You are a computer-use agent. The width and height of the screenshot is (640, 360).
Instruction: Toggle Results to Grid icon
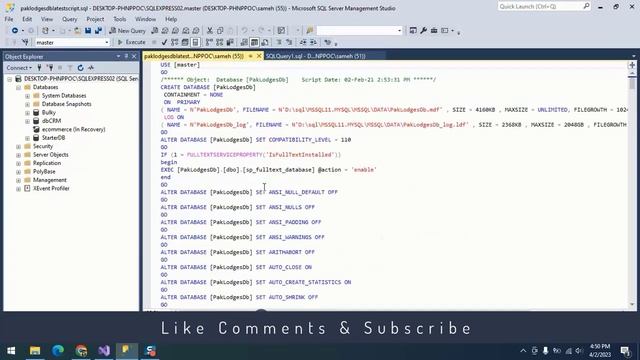(x=254, y=42)
